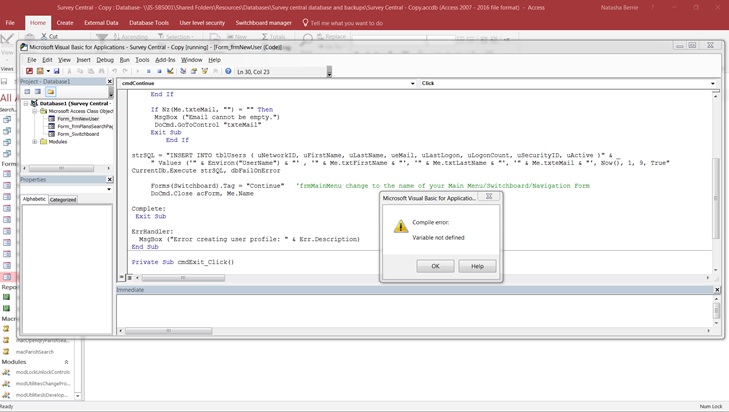This screenshot has height=412, width=729.
Task: Open the Access Database Tools ribbon tab
Action: coord(149,23)
